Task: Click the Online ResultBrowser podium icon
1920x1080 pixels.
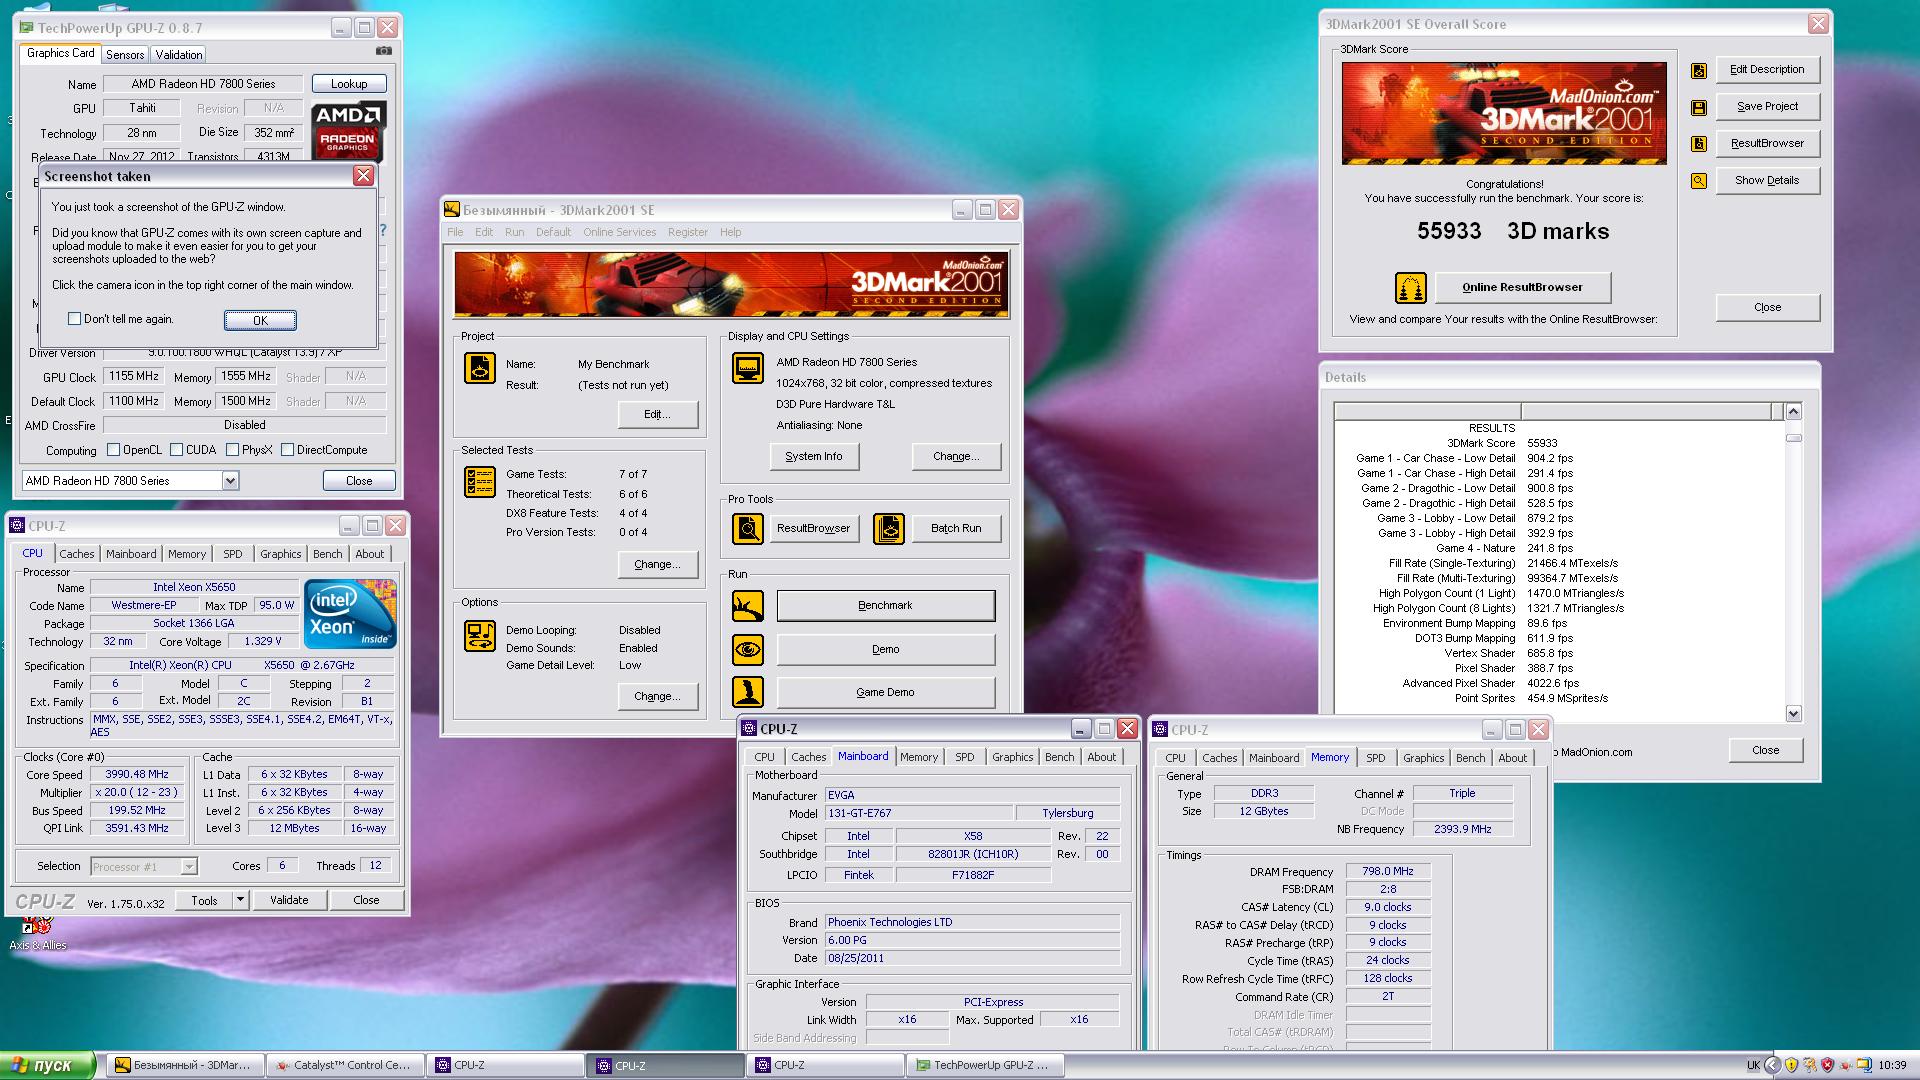Action: point(1411,288)
